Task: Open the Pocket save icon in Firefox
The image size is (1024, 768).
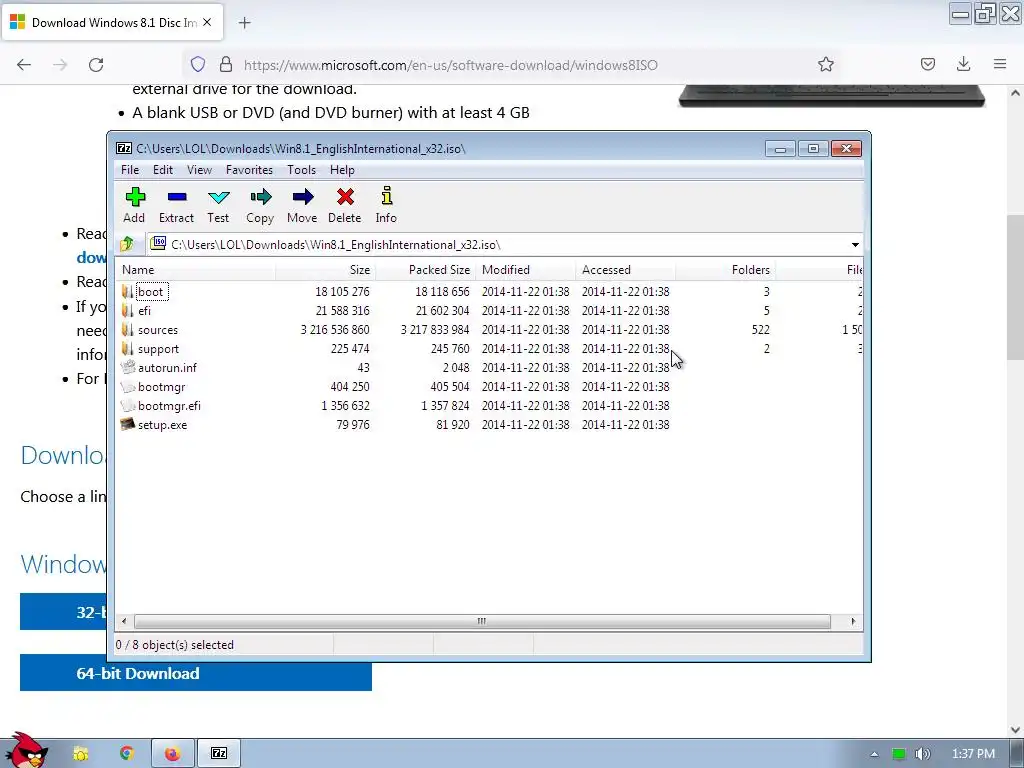Action: tap(927, 64)
